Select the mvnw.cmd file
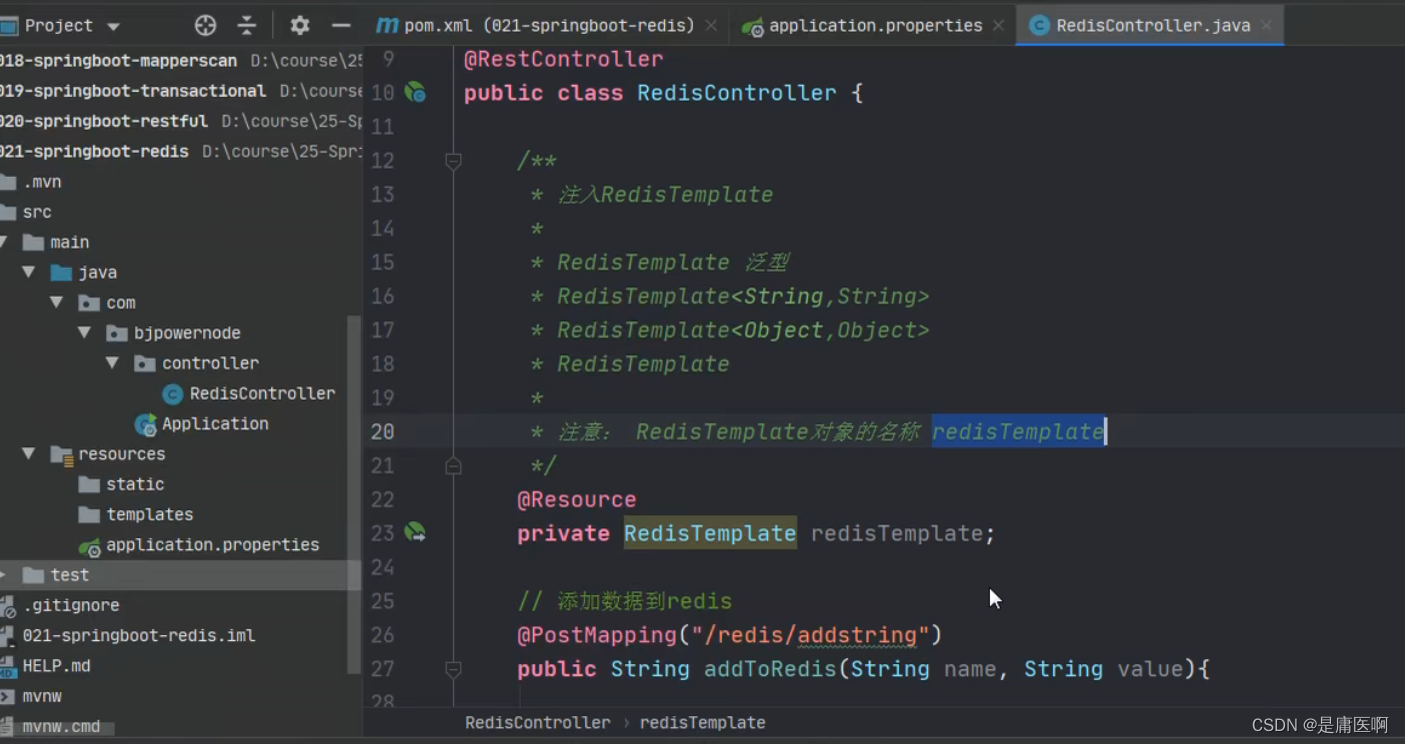The width and height of the screenshot is (1405, 744). point(61,726)
